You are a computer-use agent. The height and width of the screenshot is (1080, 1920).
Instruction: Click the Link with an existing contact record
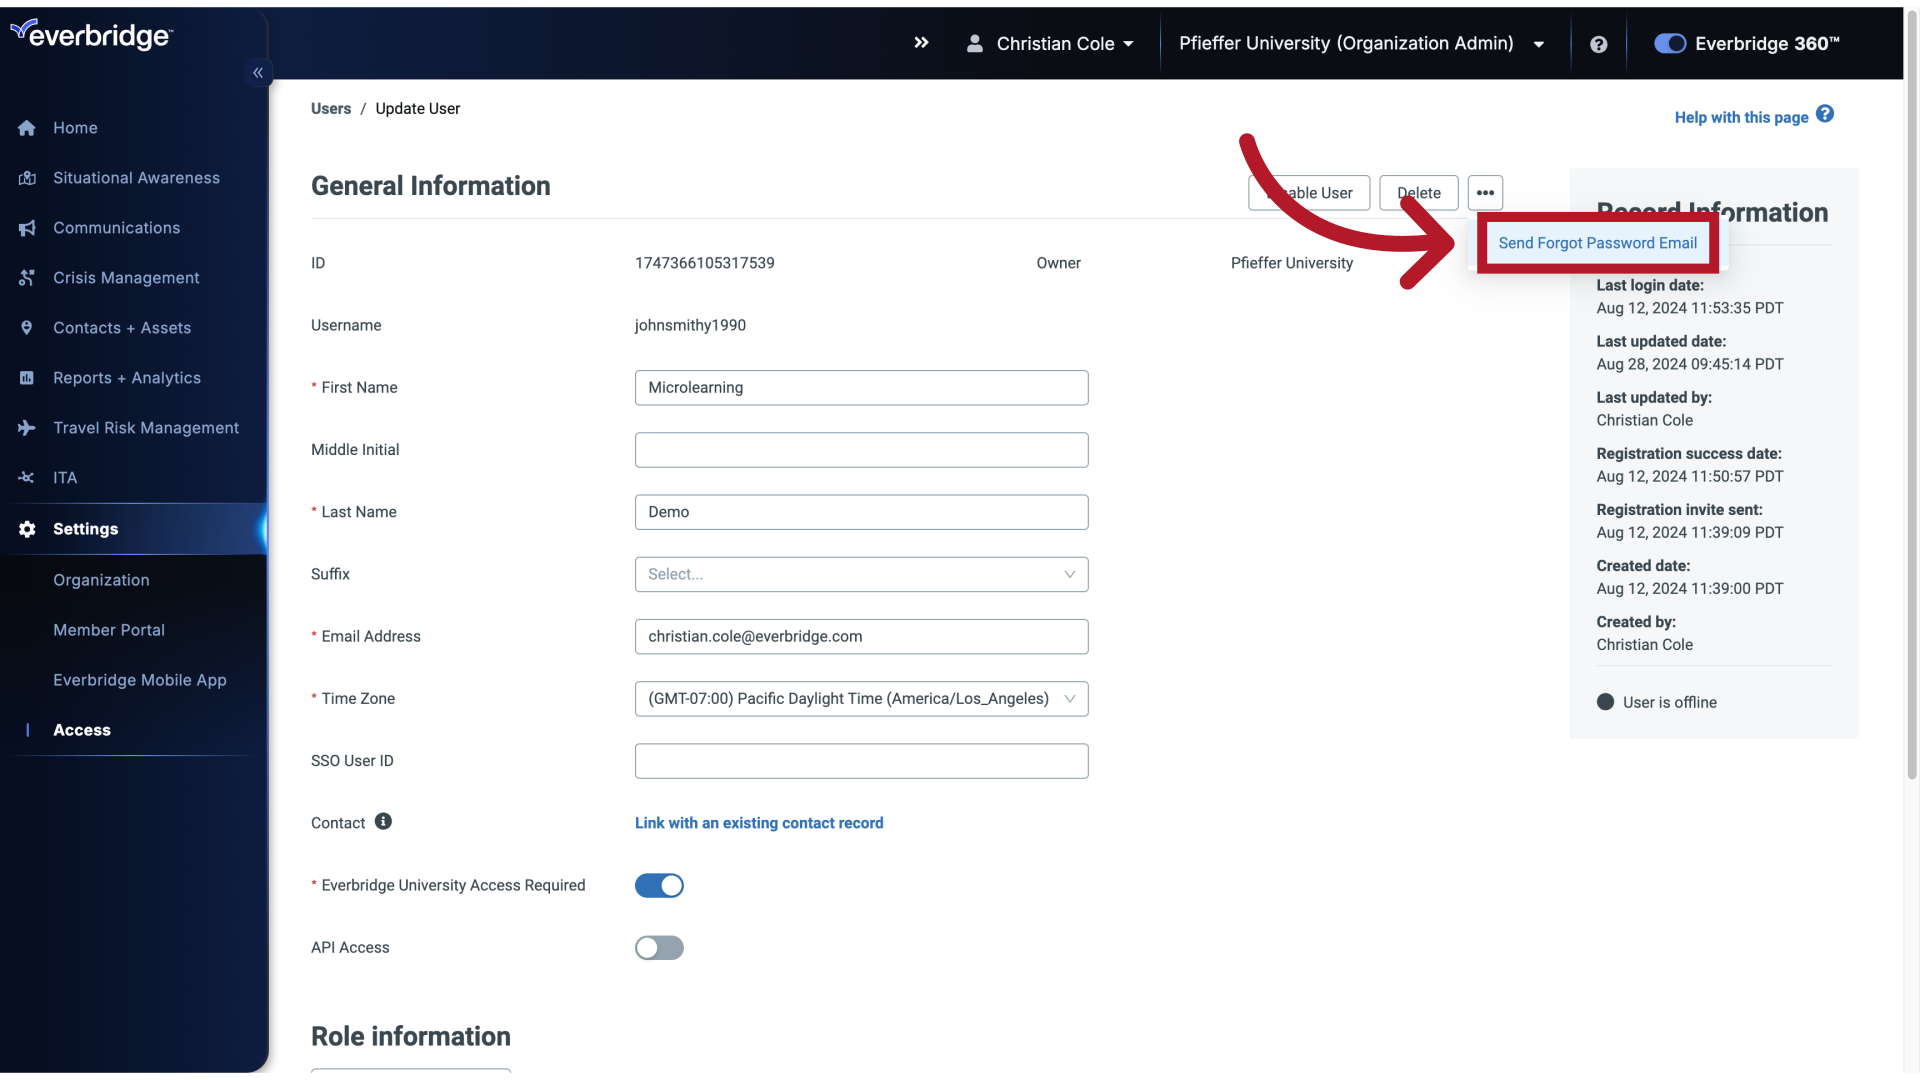(x=758, y=822)
